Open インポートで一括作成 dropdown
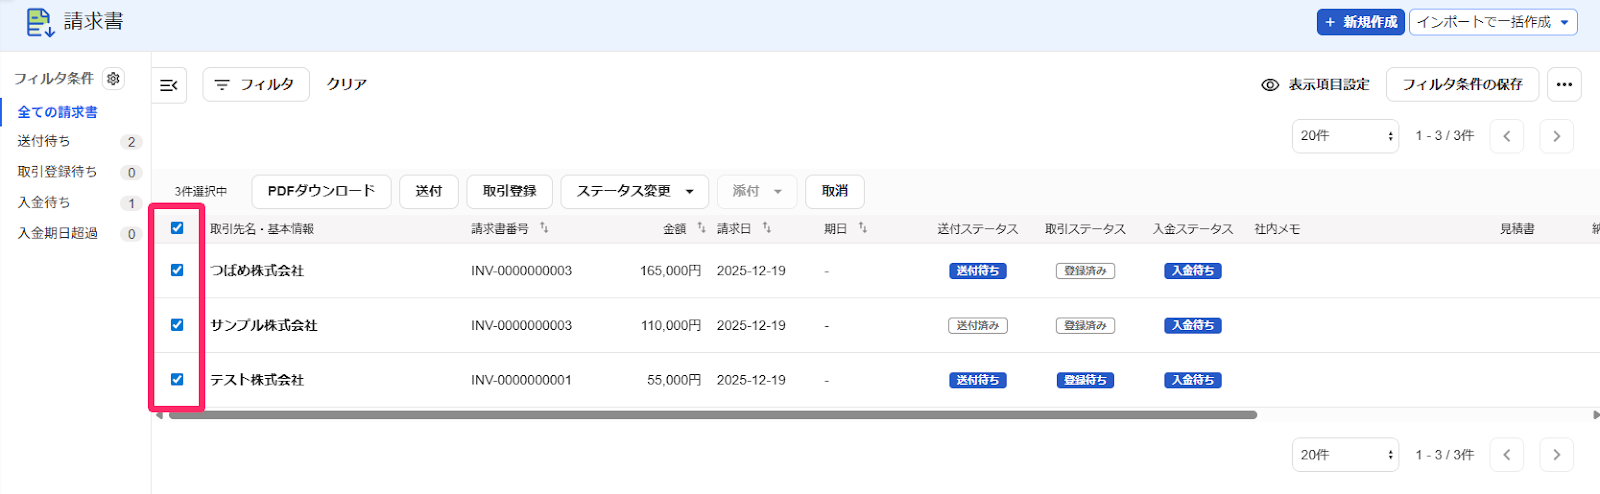The height and width of the screenshot is (494, 1600). tap(1493, 22)
